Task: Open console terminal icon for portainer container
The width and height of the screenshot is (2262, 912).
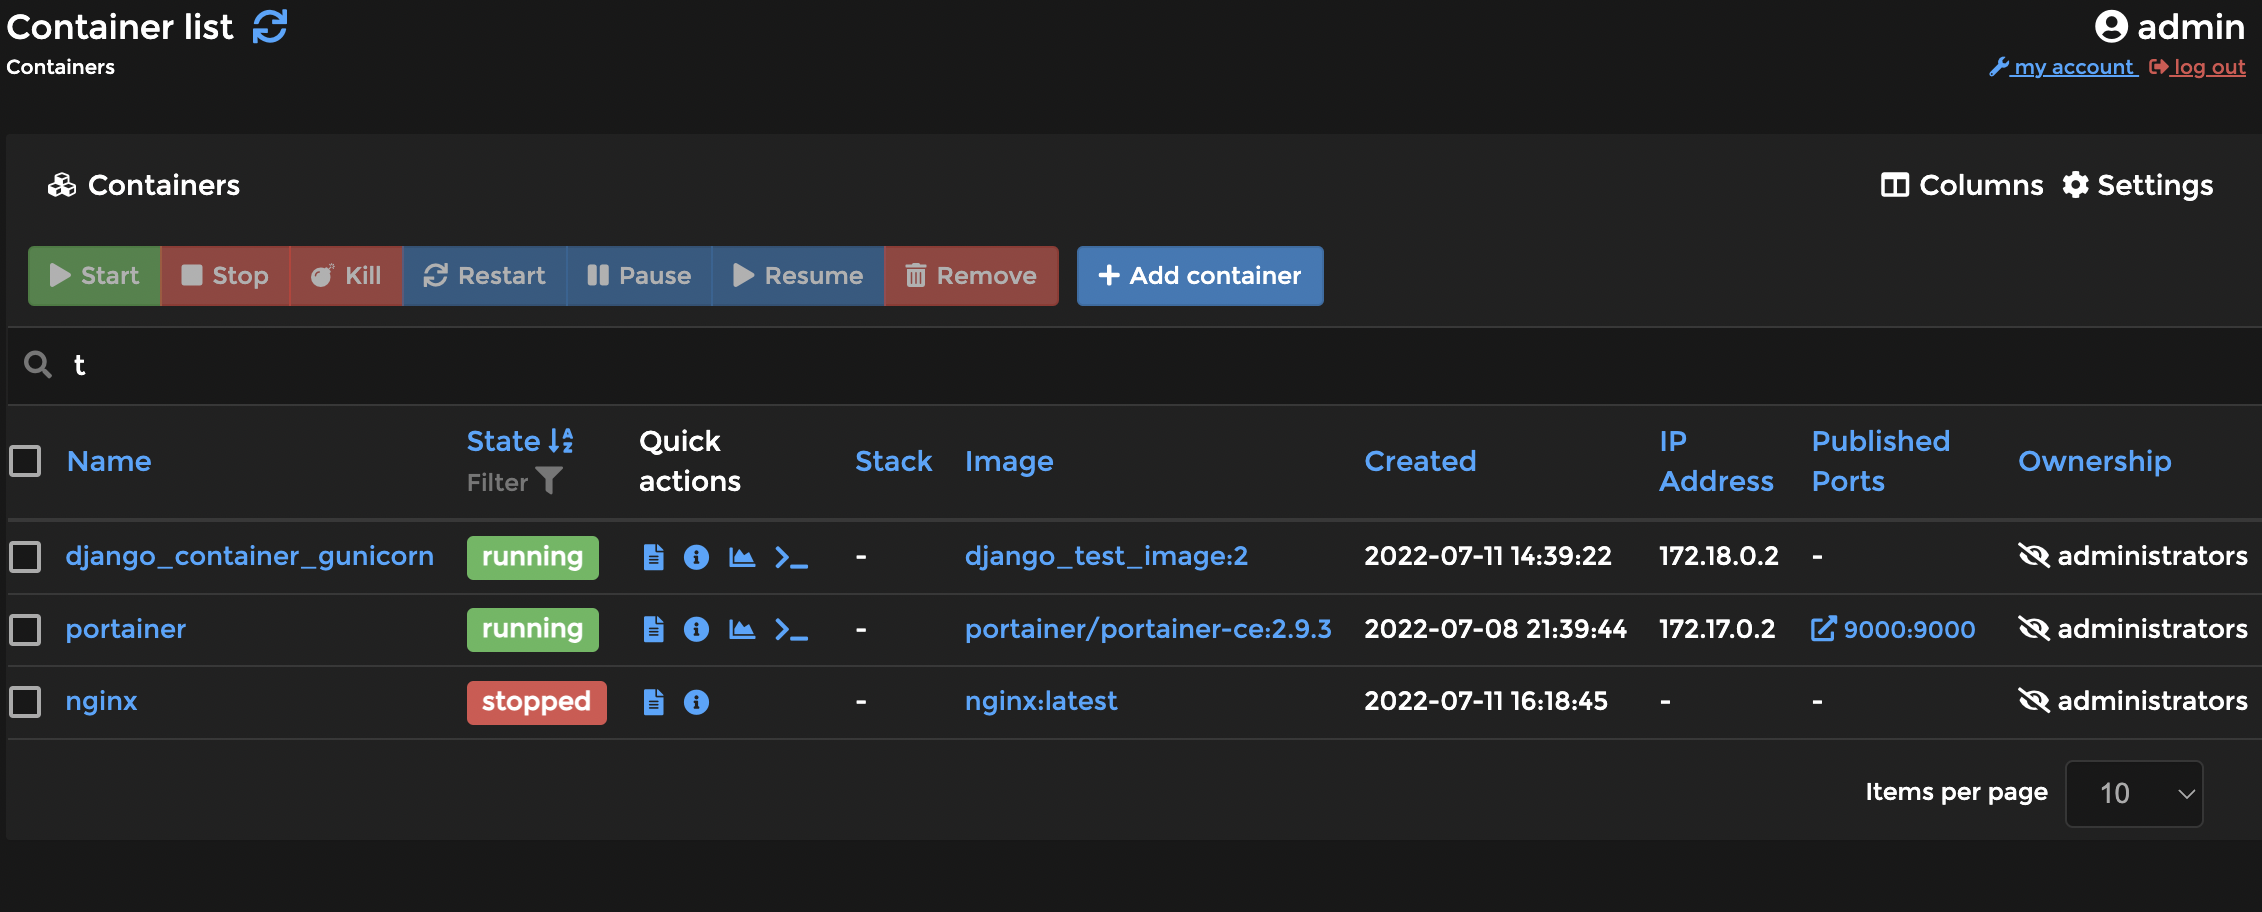Action: coord(791,629)
